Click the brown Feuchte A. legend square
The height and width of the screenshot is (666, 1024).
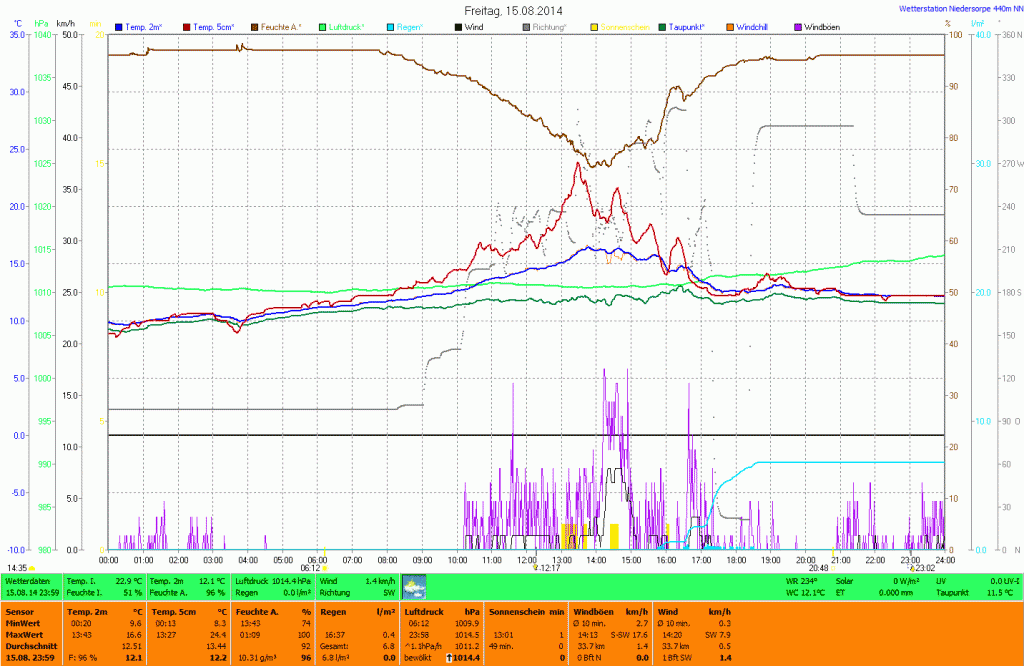click(x=255, y=26)
